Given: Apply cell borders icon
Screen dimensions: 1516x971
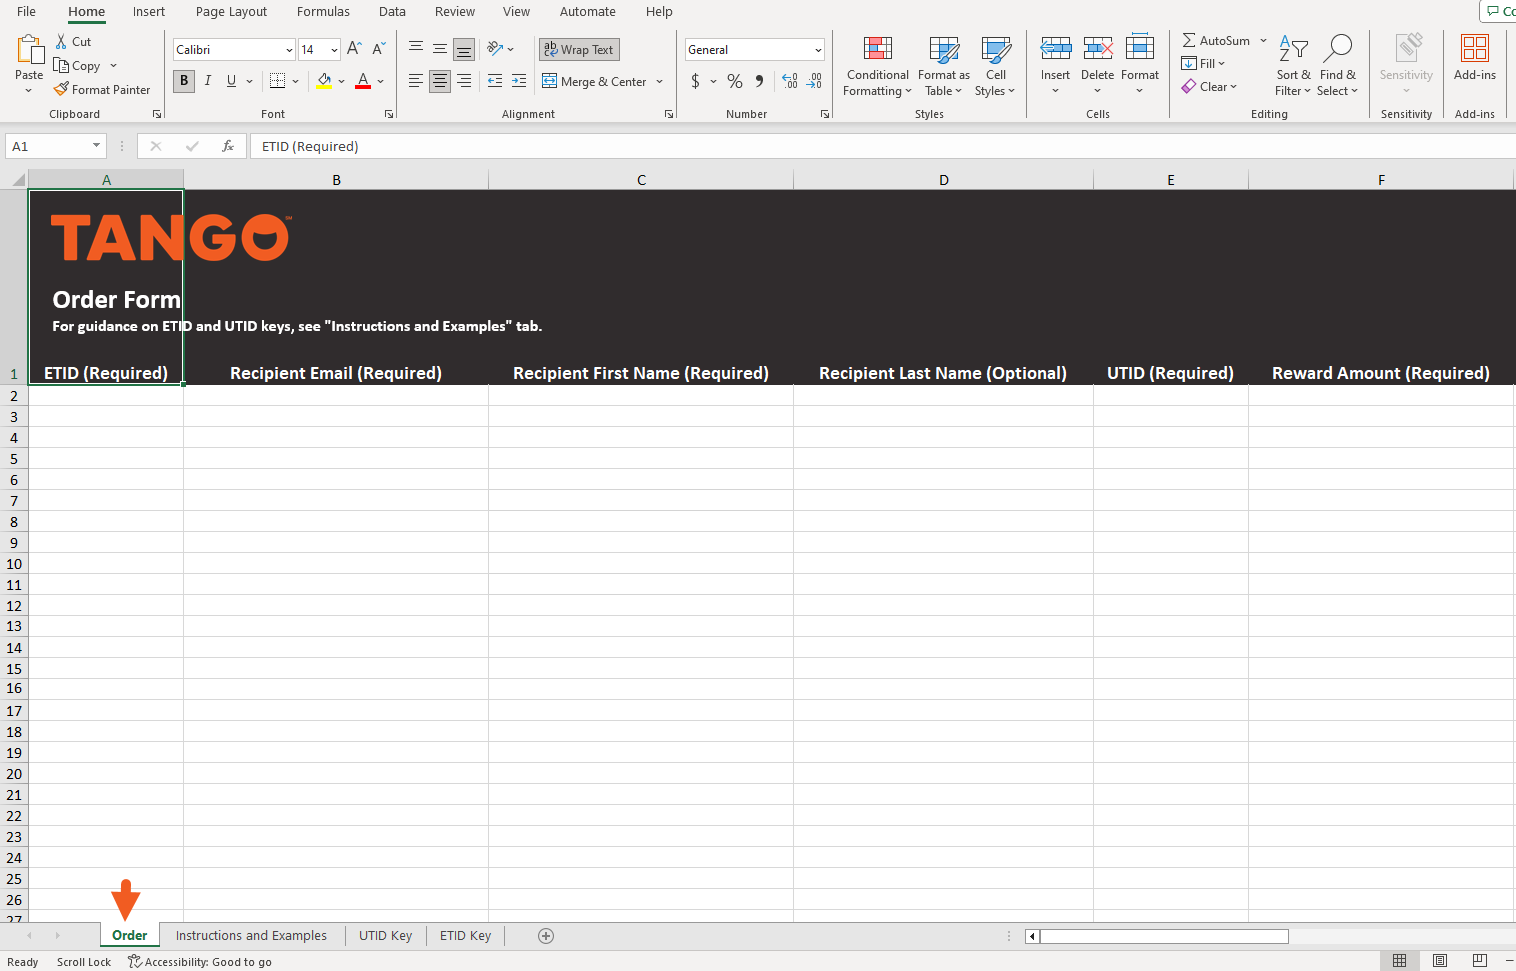Looking at the screenshot, I should pos(278,81).
